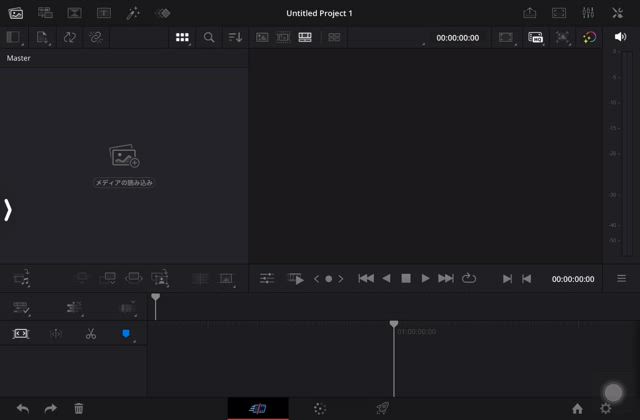Click the blue marker flag icon
640x420 pixels.
[126, 334]
